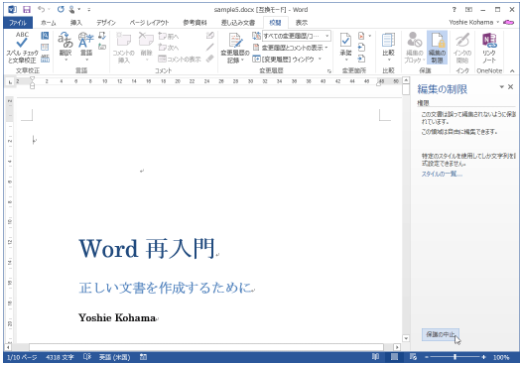Undo the last action
The height and width of the screenshot is (365, 520).
pyautogui.click(x=41, y=9)
